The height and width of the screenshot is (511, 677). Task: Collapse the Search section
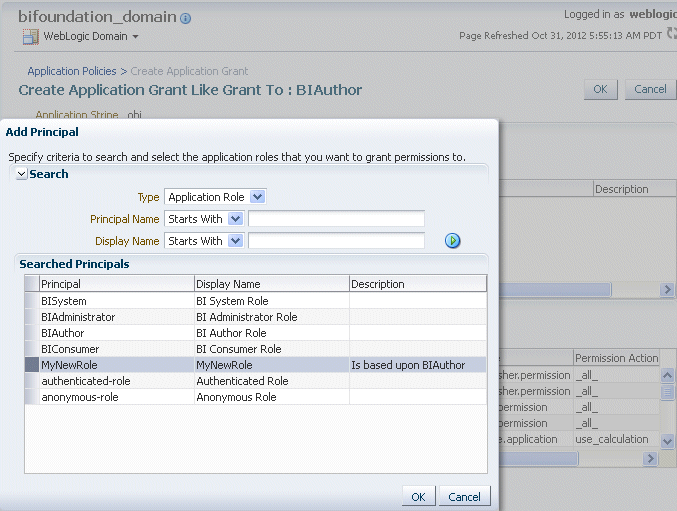pyautogui.click(x=21, y=174)
